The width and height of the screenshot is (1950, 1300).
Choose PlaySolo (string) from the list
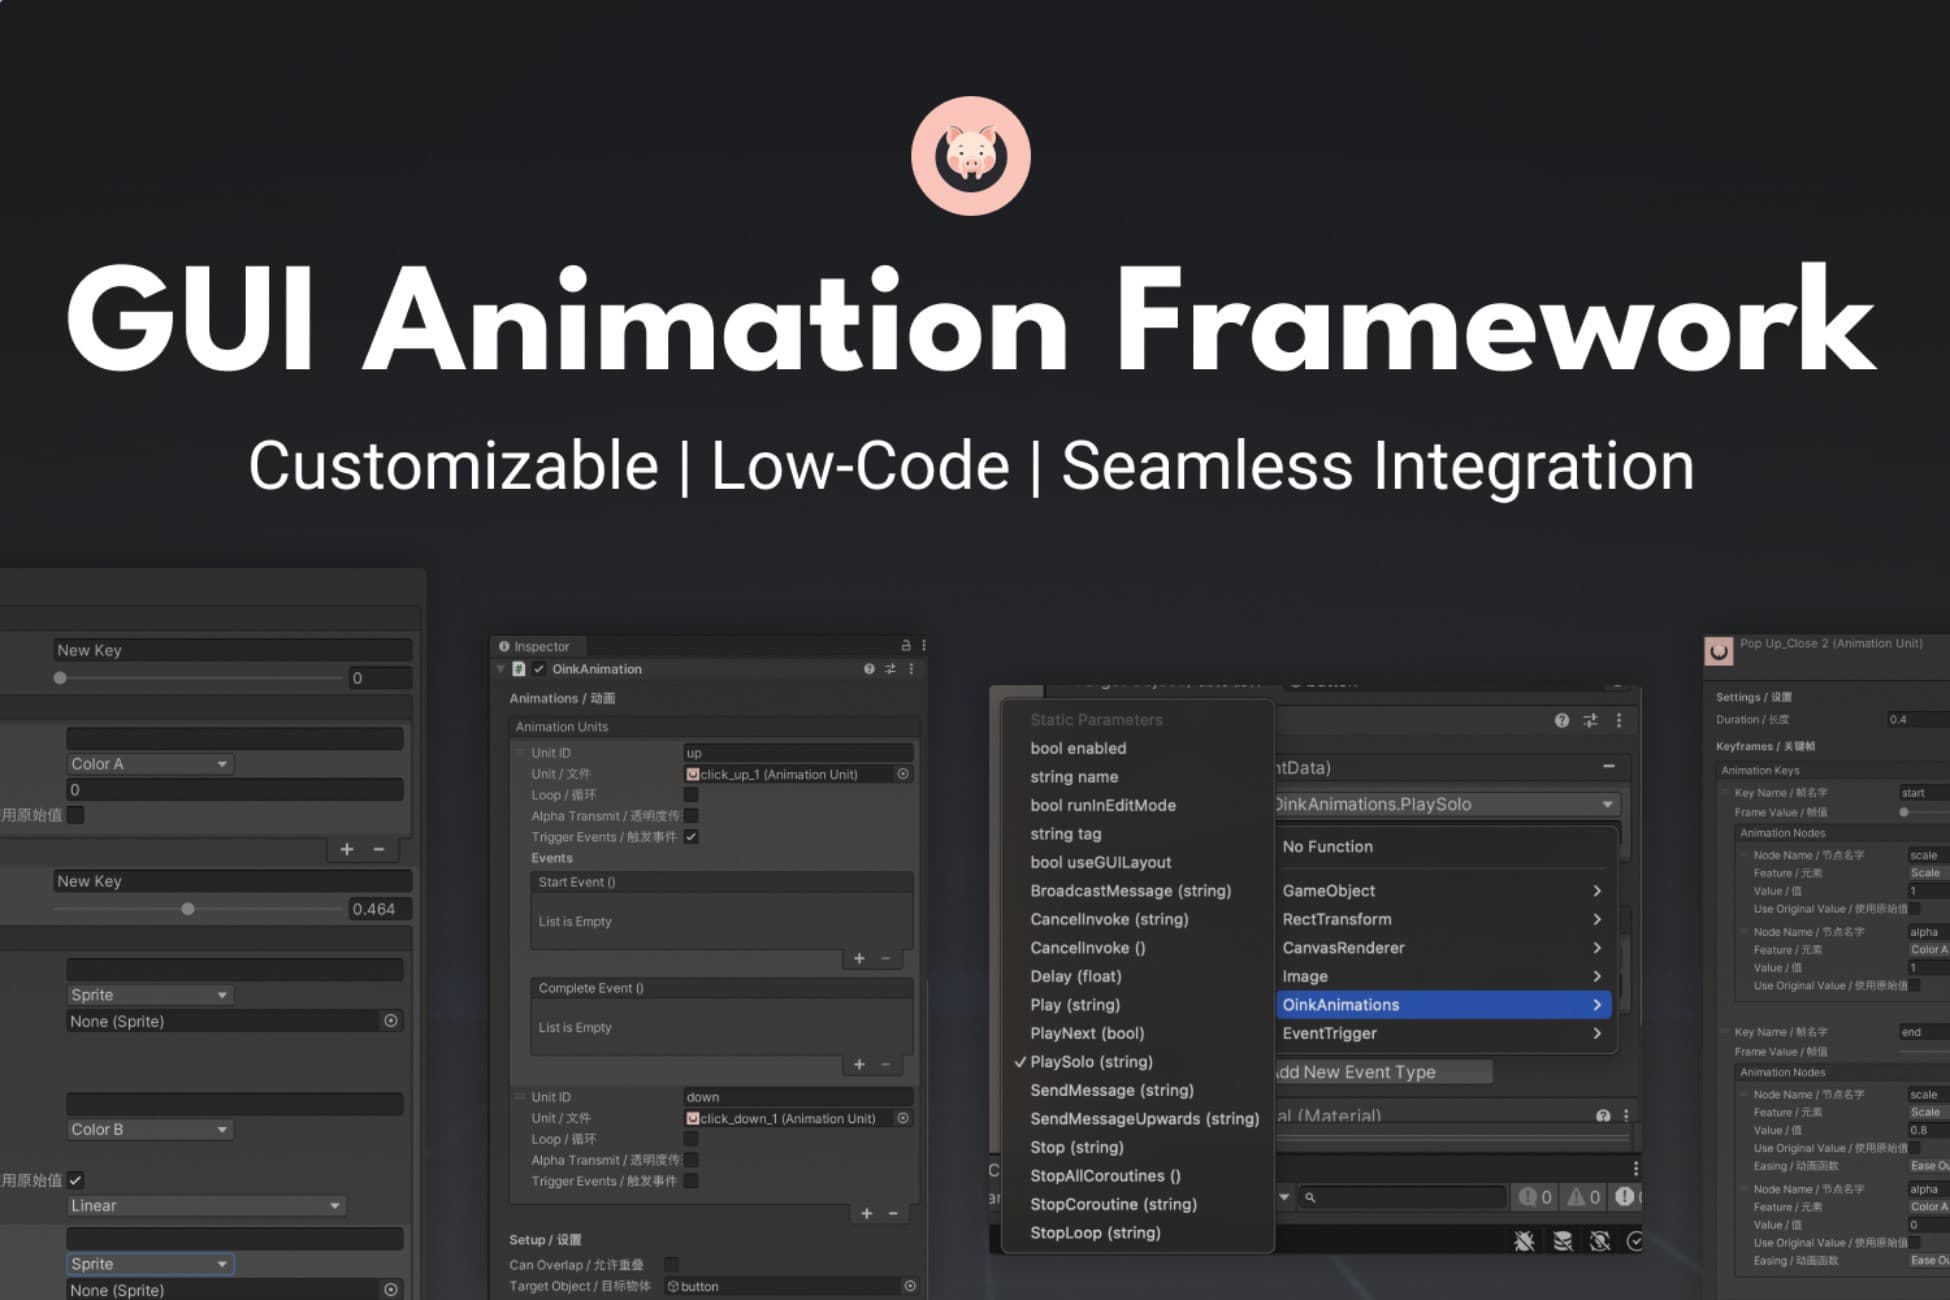pyautogui.click(x=1091, y=1061)
